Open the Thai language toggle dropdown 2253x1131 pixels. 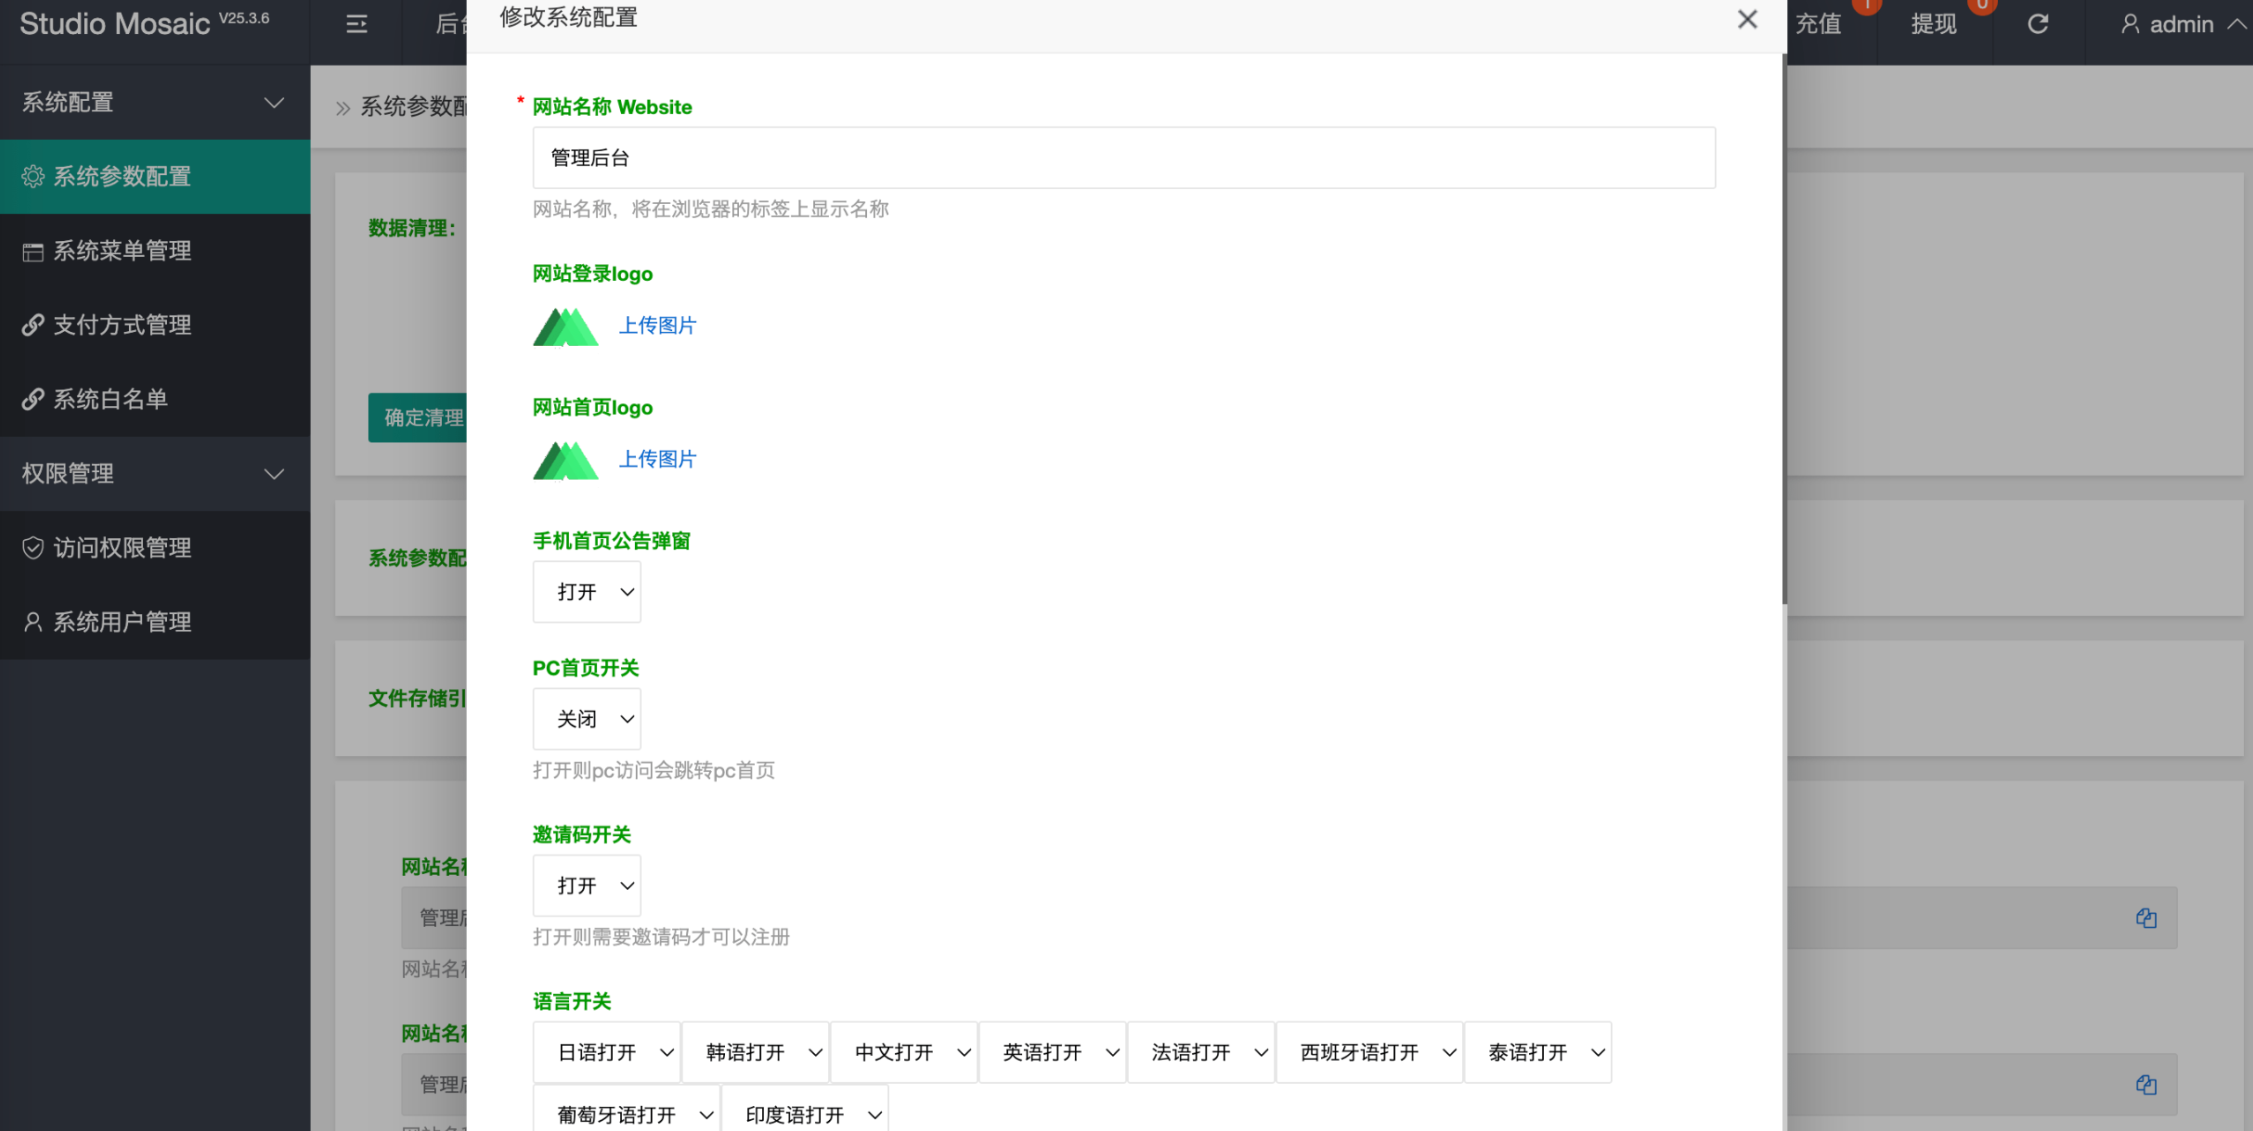coord(1537,1052)
